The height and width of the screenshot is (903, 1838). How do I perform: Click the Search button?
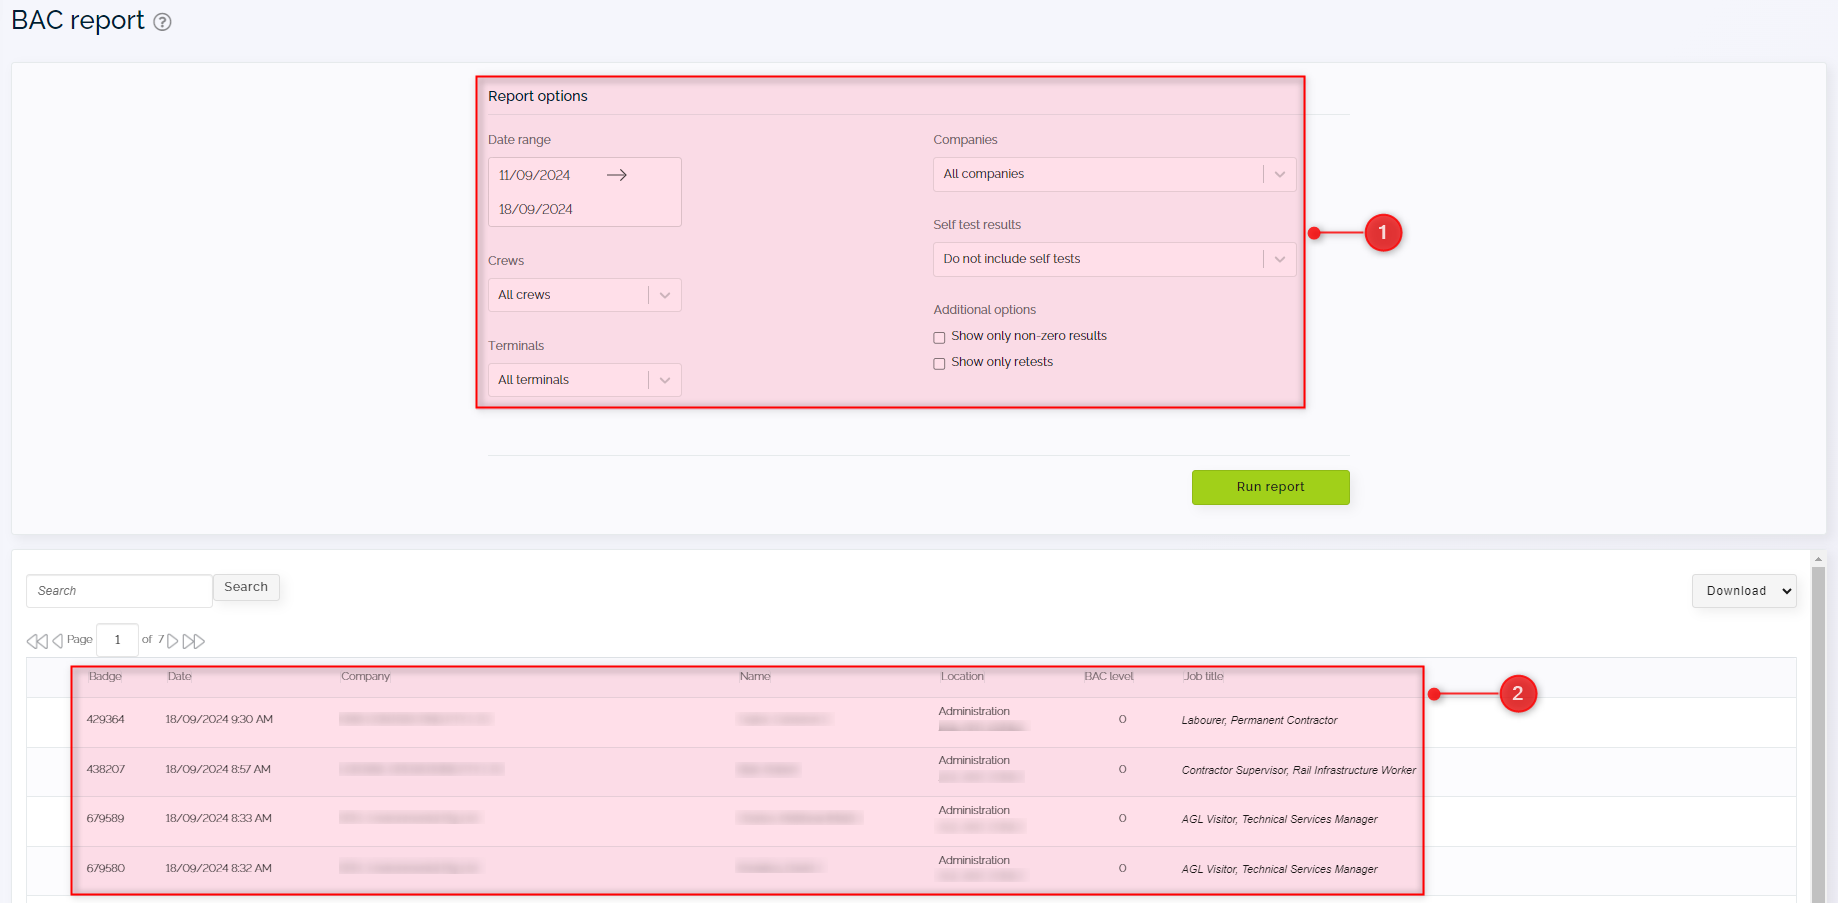pos(245,587)
